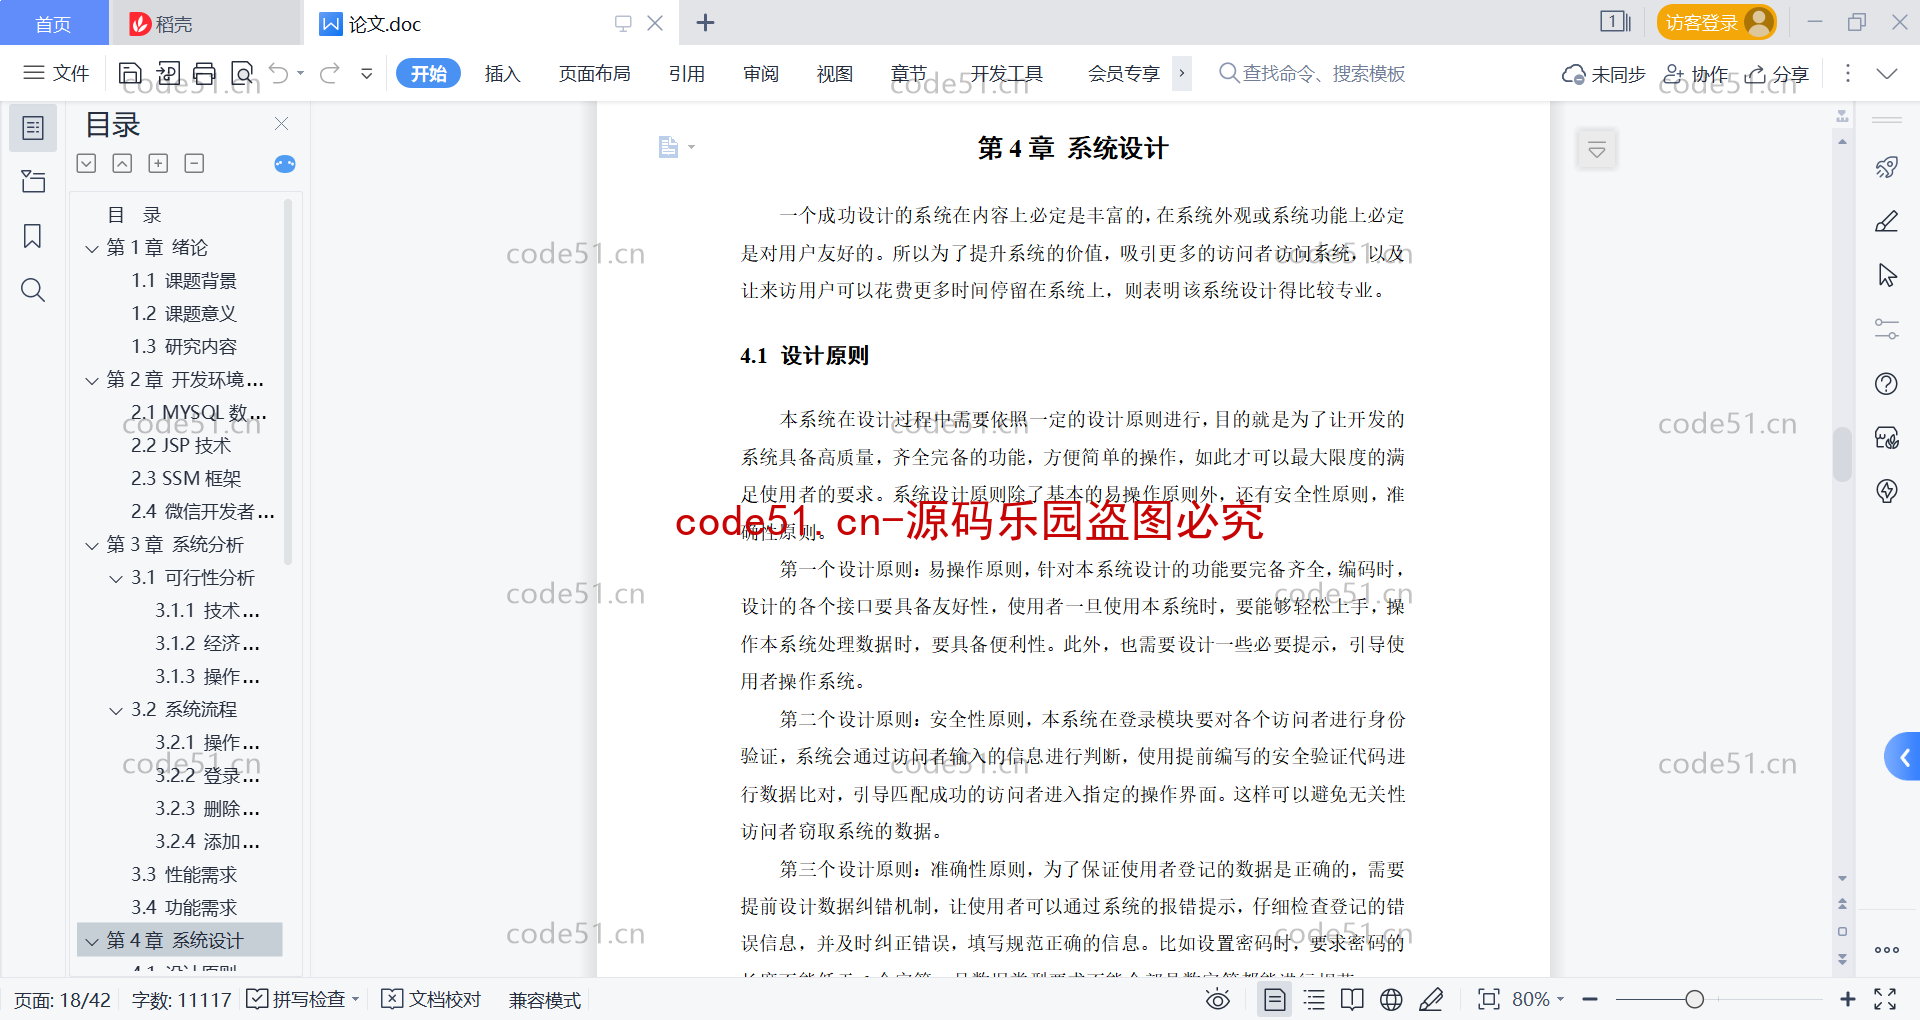Click the Undo arrow icon
The height and width of the screenshot is (1020, 1920).
coord(279,73)
